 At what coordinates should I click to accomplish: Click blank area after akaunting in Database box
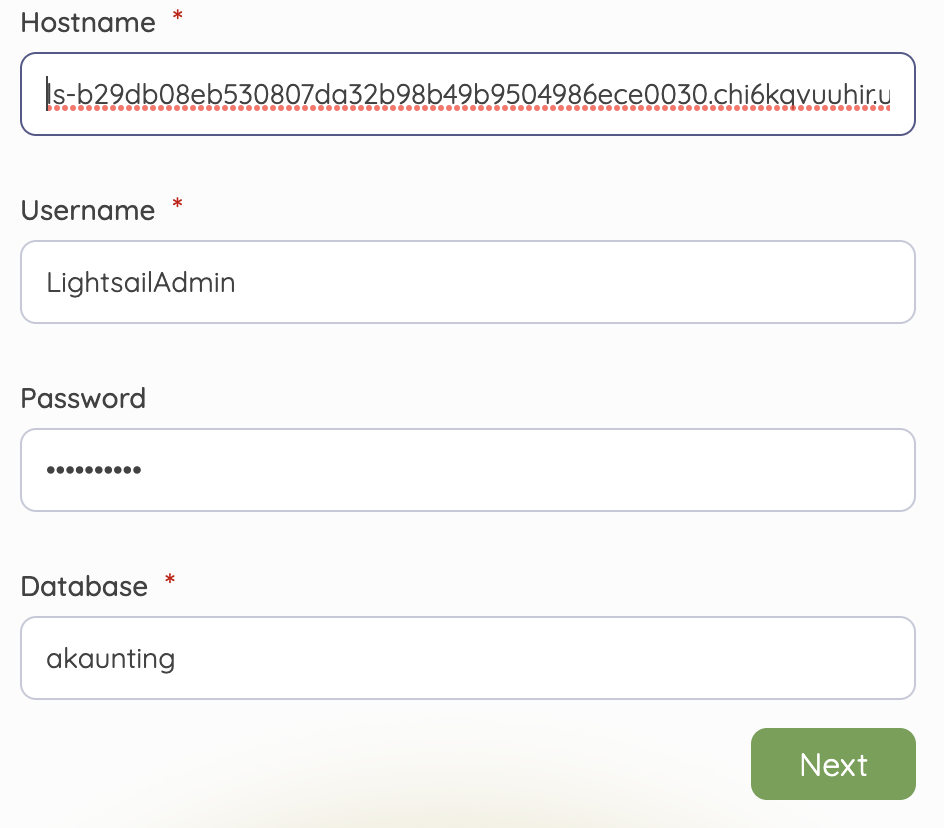[542, 658]
